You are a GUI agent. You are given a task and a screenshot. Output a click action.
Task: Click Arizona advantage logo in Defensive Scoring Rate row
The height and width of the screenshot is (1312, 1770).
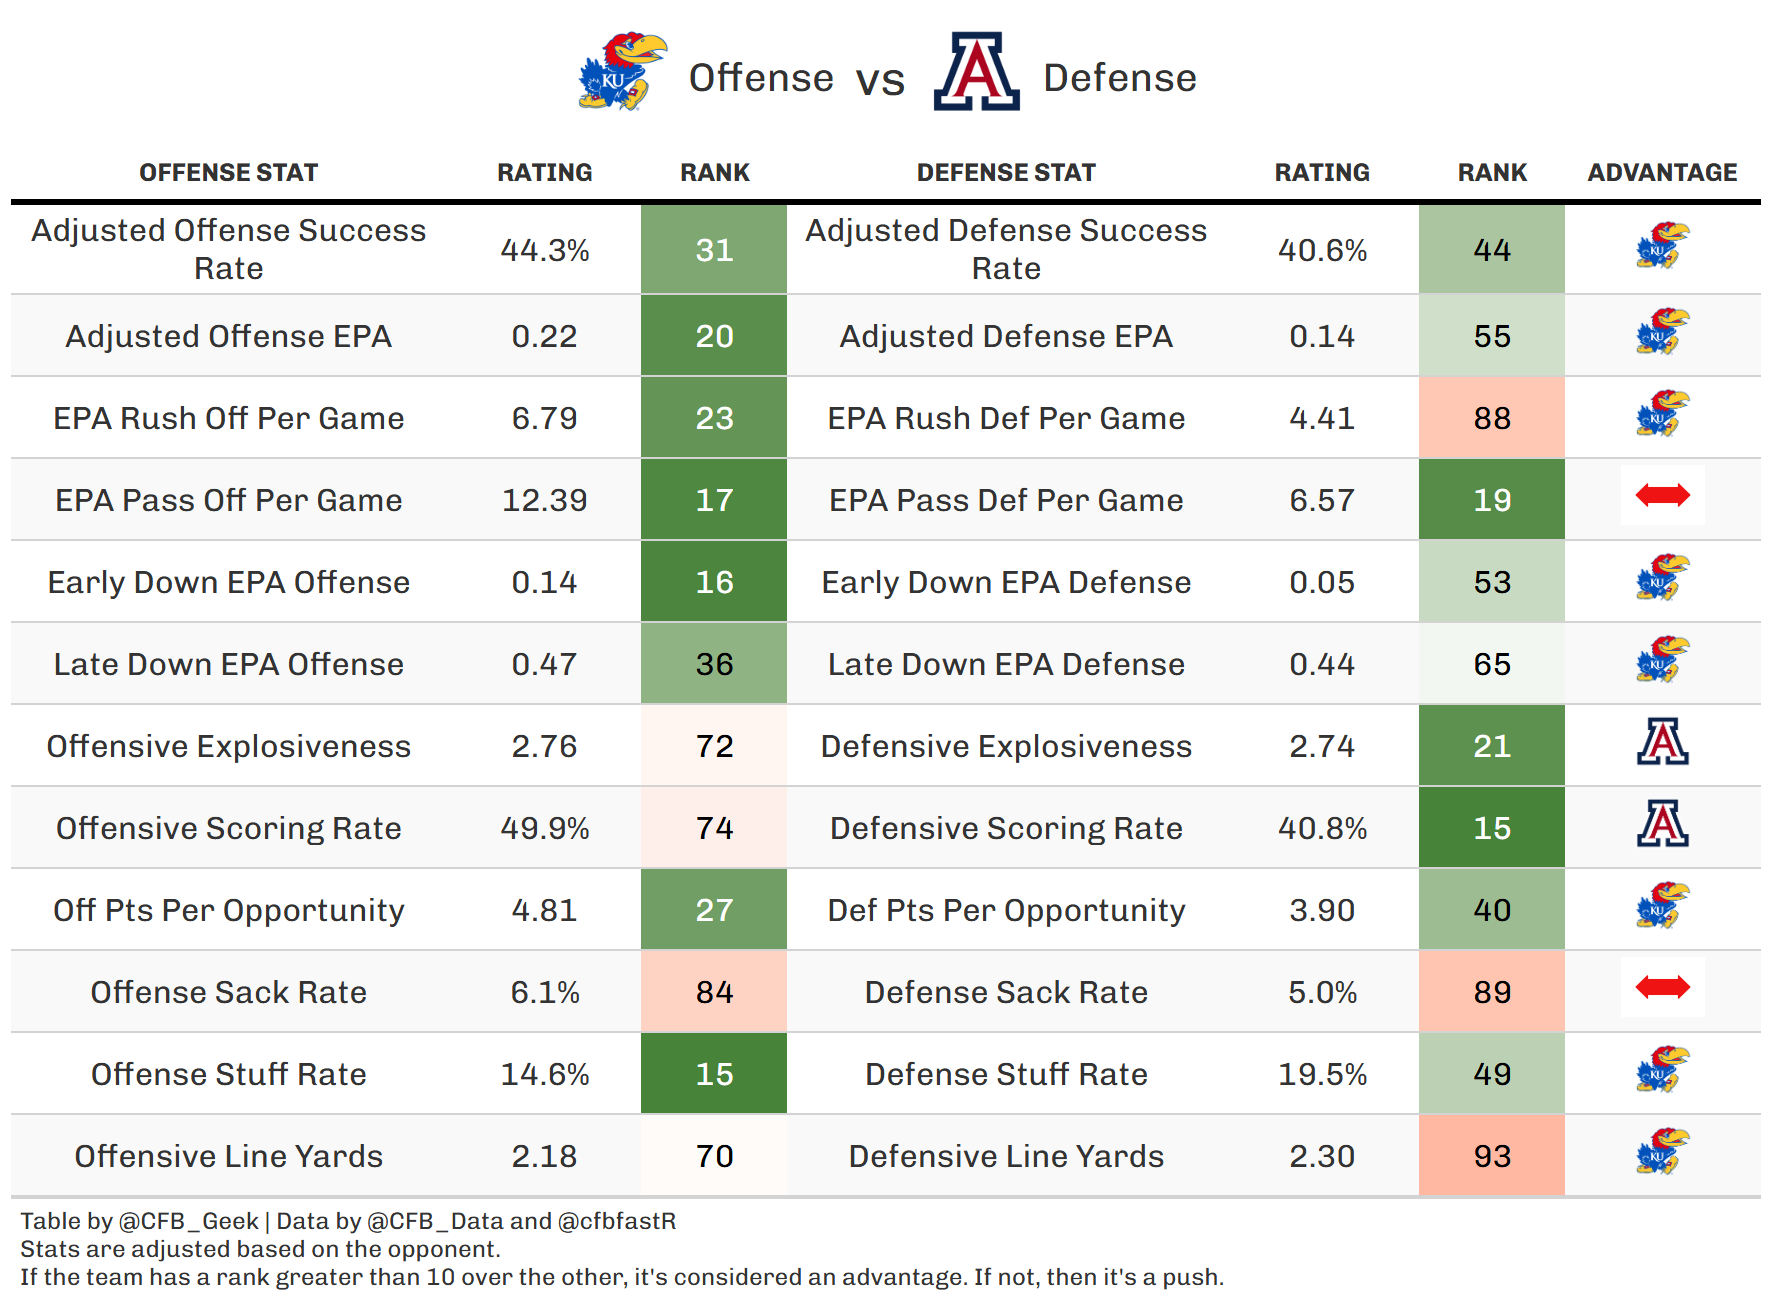[x=1662, y=824]
